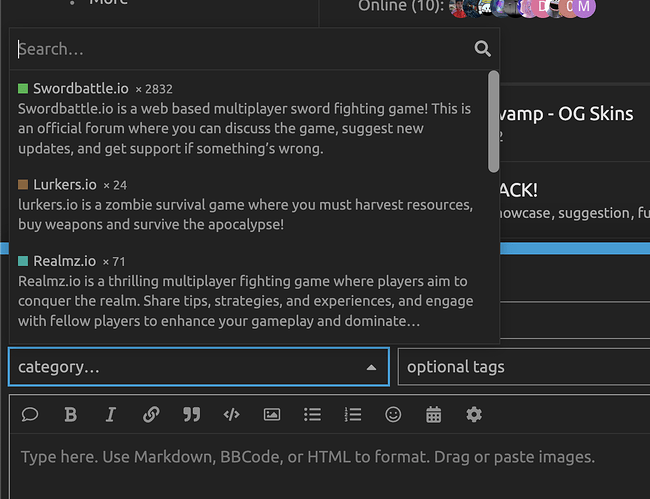Click the collapse arrow on category selector
Image resolution: width=650 pixels, height=499 pixels.
(x=371, y=367)
